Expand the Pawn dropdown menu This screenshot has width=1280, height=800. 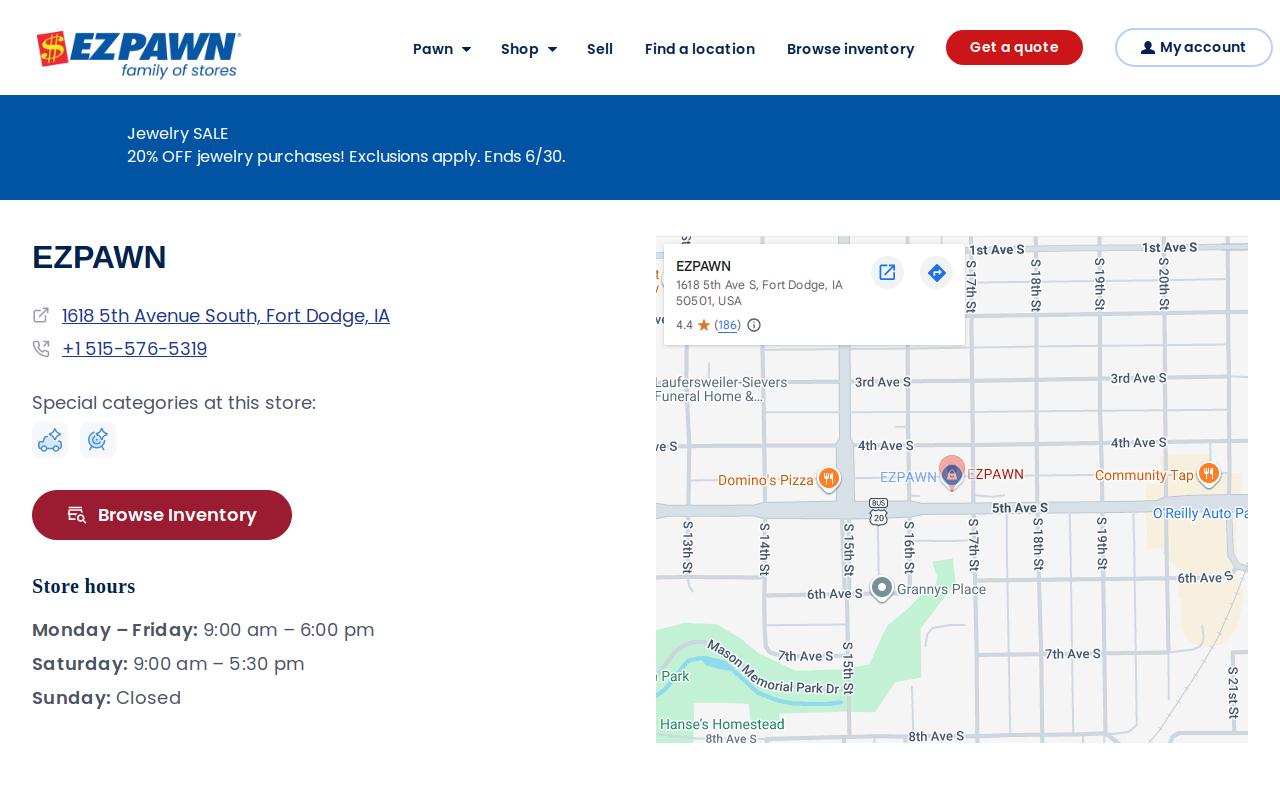coord(442,49)
